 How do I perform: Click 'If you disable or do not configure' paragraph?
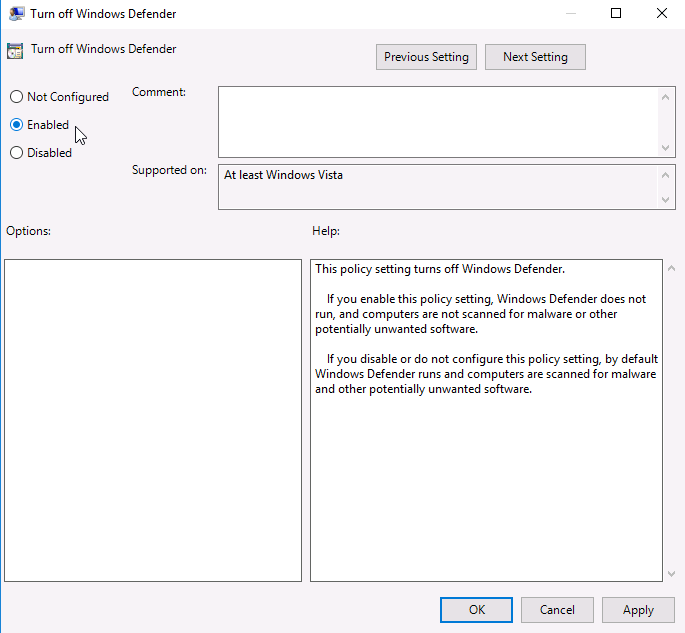pos(486,374)
